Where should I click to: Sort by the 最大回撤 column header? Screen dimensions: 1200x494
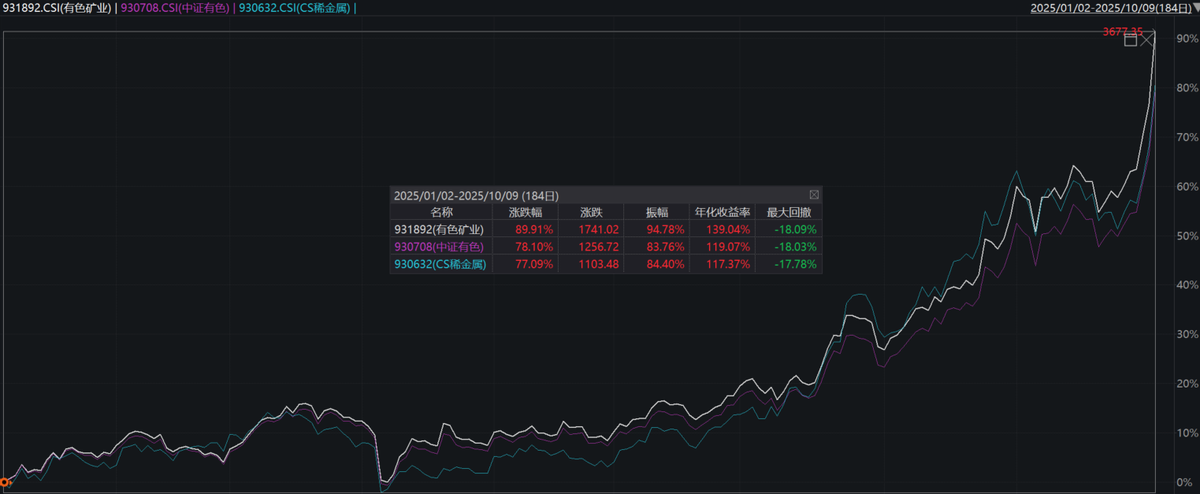point(788,212)
